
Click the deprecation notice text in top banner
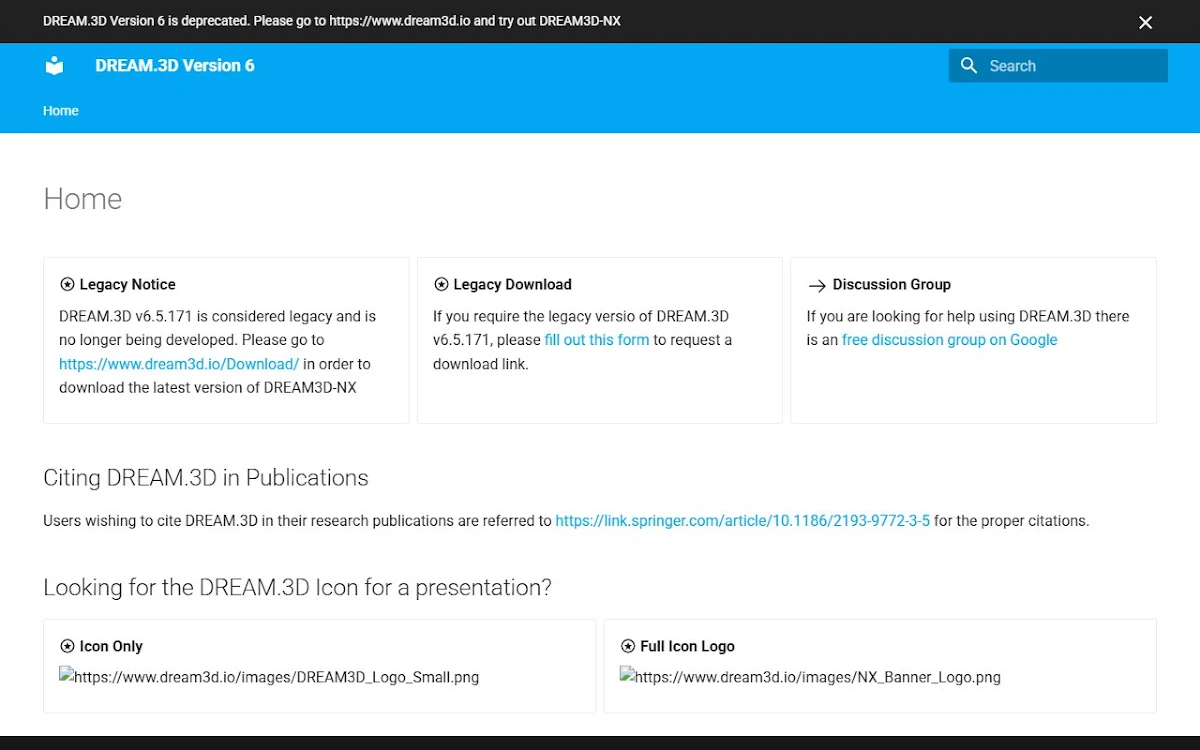pyautogui.click(x=332, y=21)
